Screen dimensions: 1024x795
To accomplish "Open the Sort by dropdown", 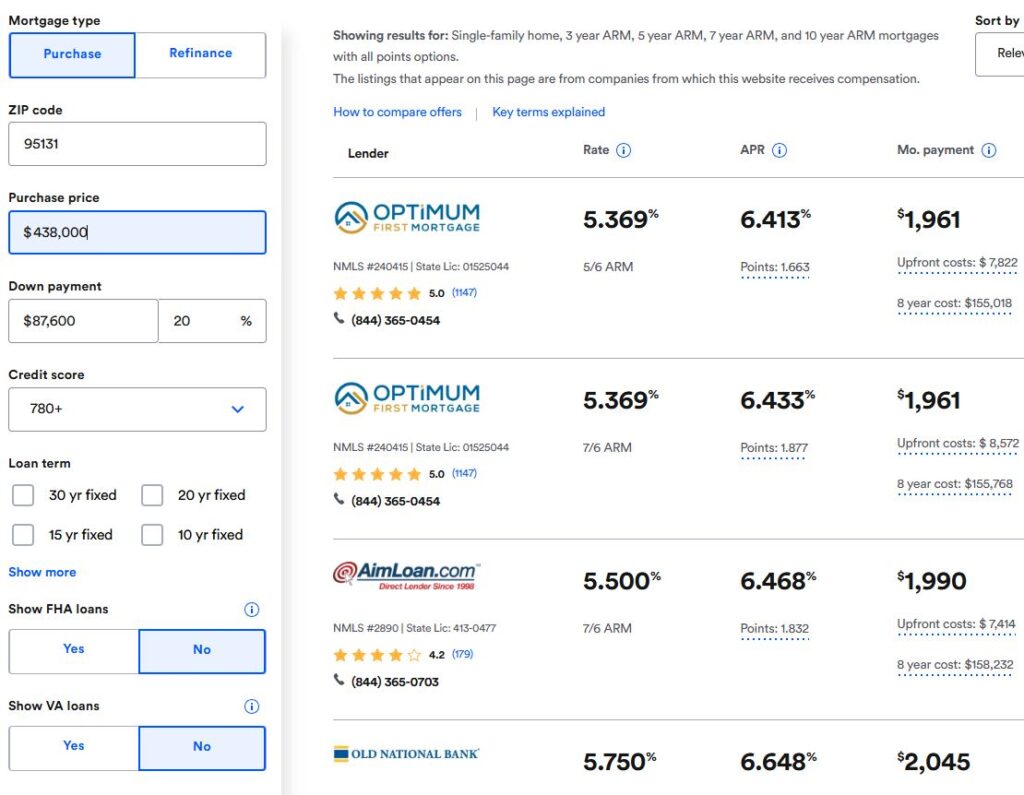I will tap(998, 53).
